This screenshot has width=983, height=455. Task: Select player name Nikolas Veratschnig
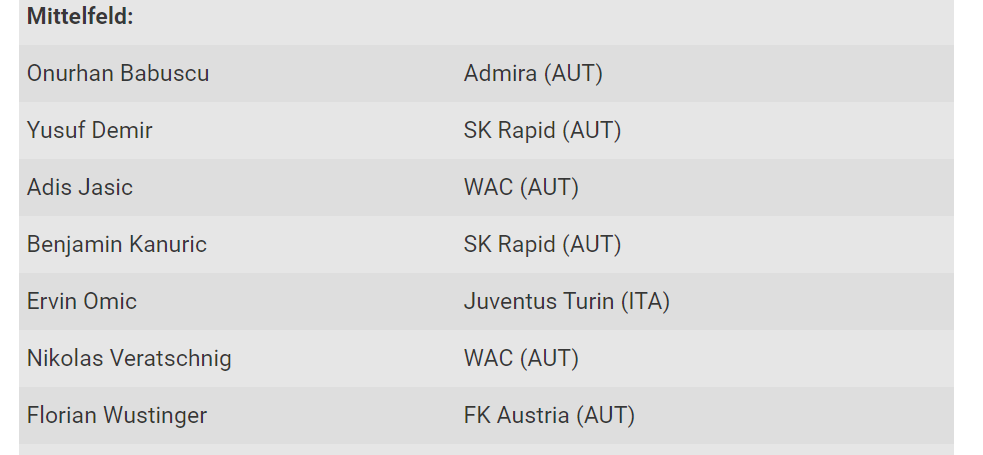(129, 358)
